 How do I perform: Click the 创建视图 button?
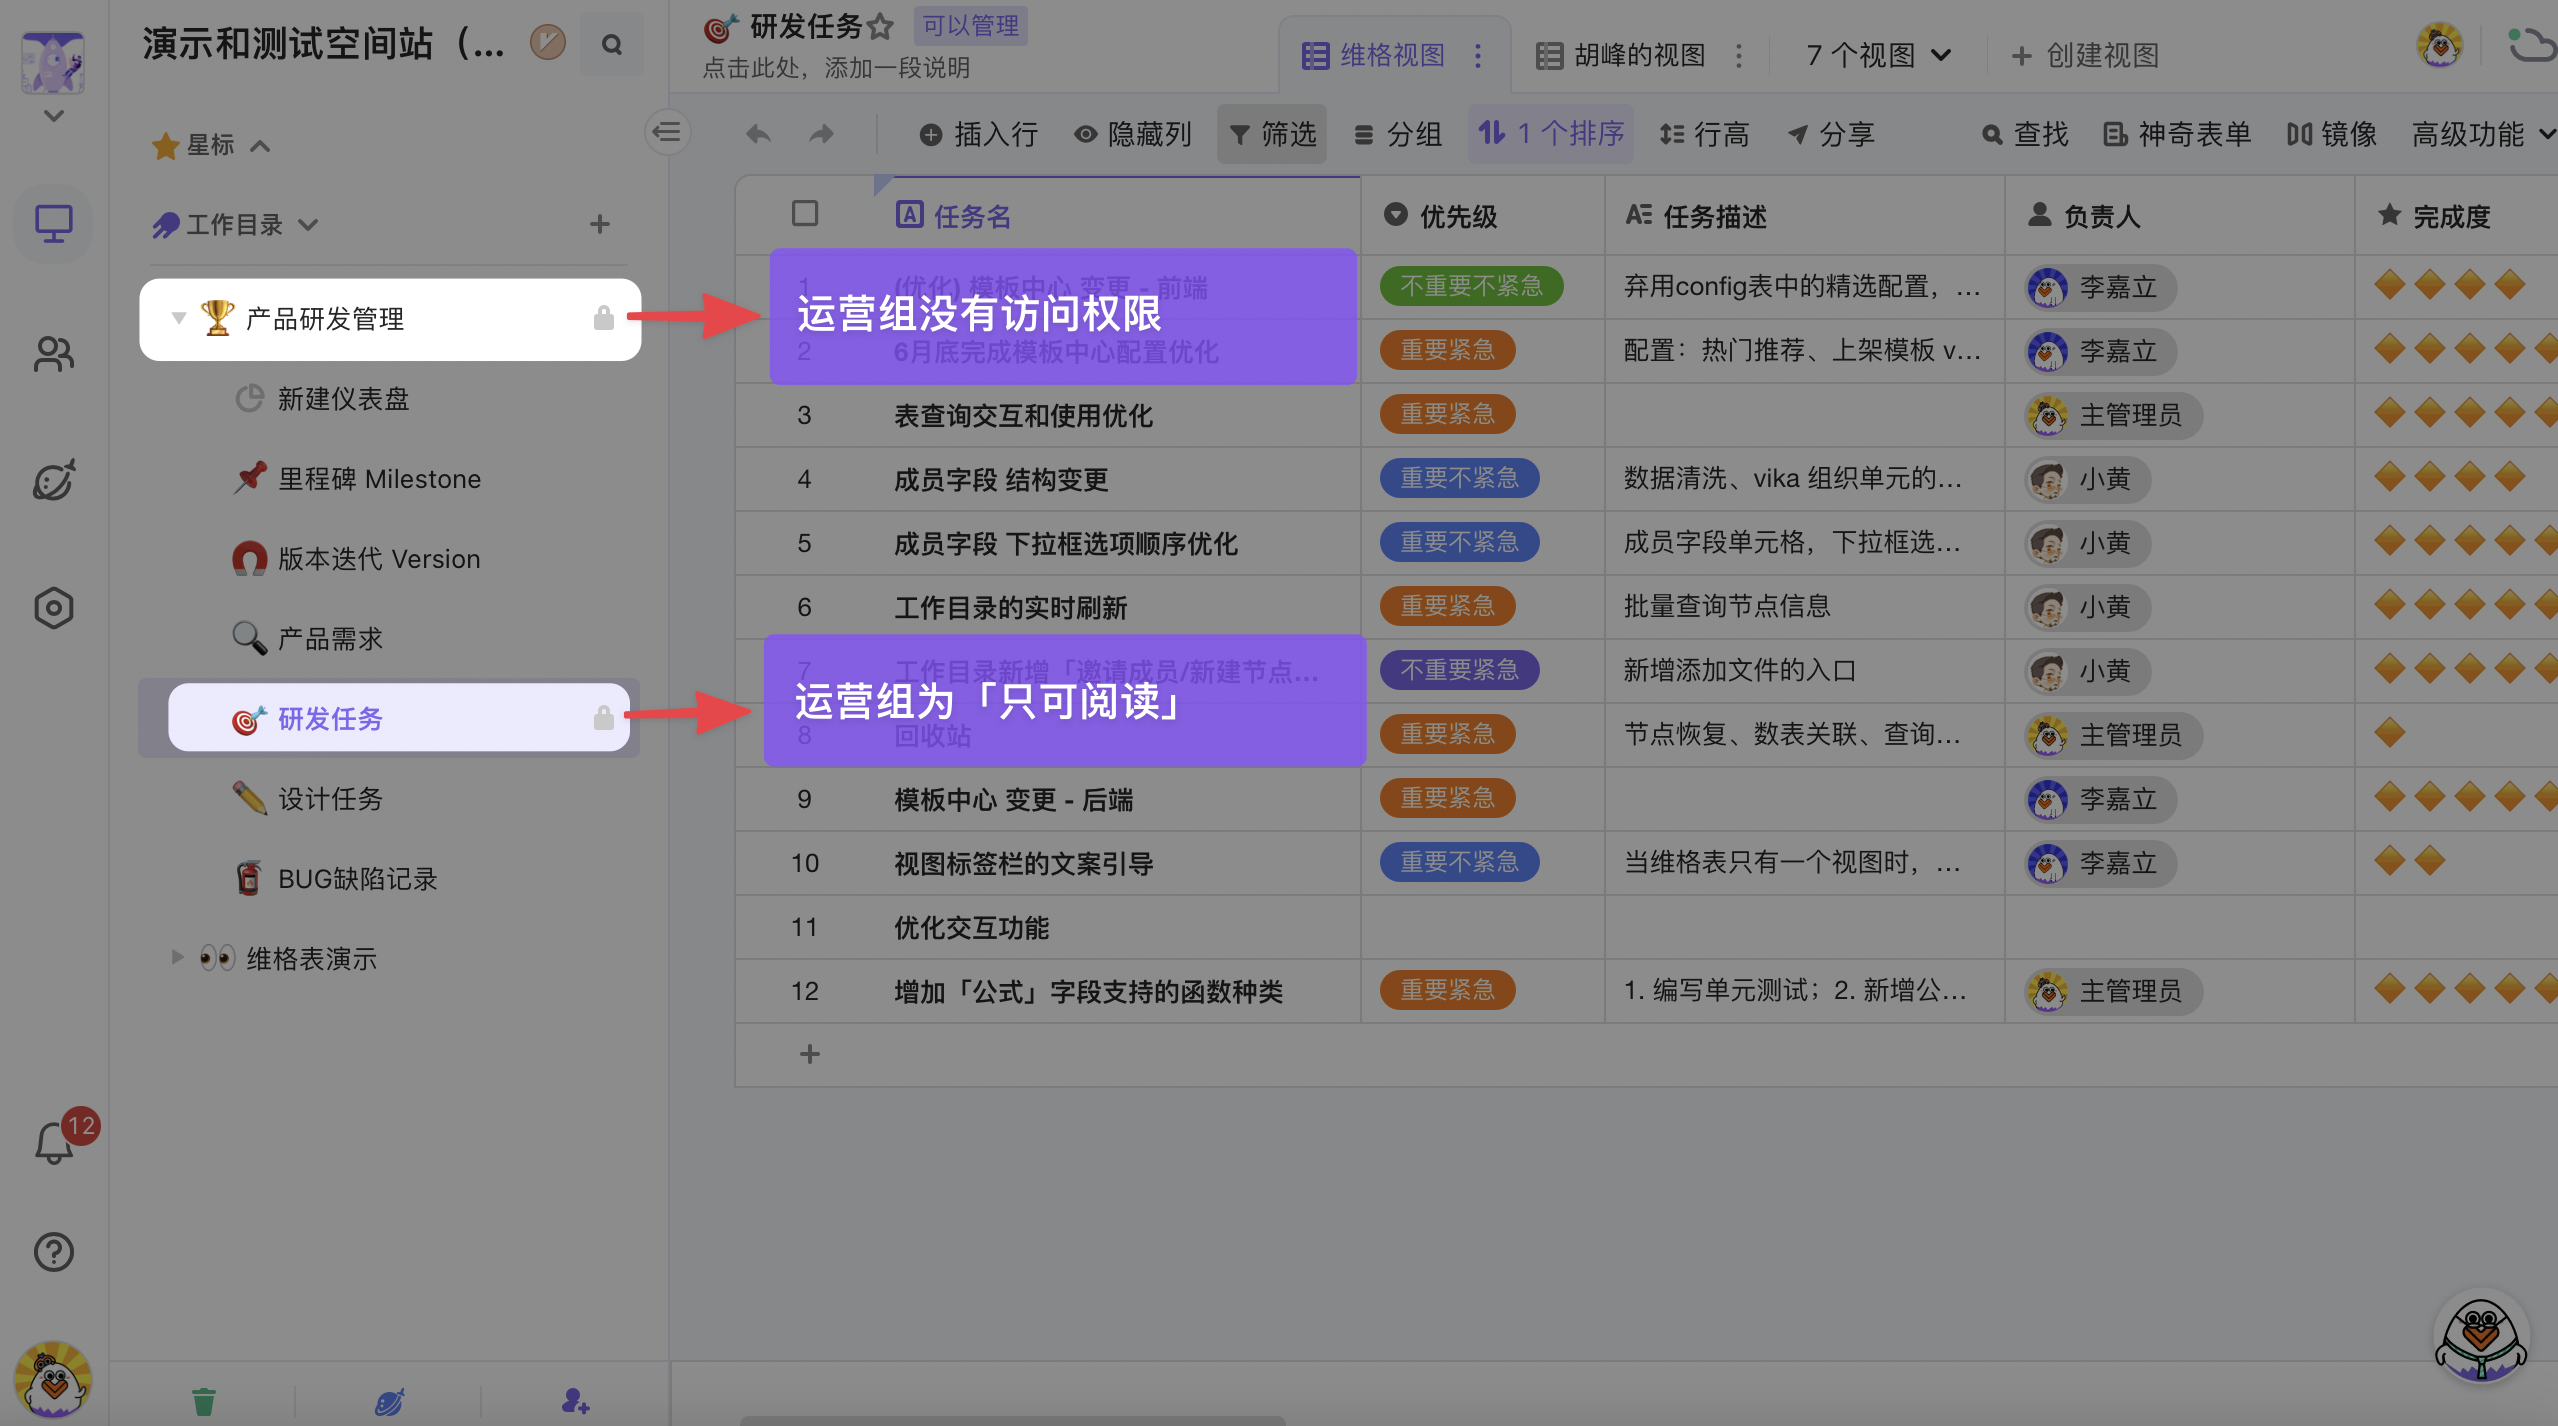[x=2086, y=55]
